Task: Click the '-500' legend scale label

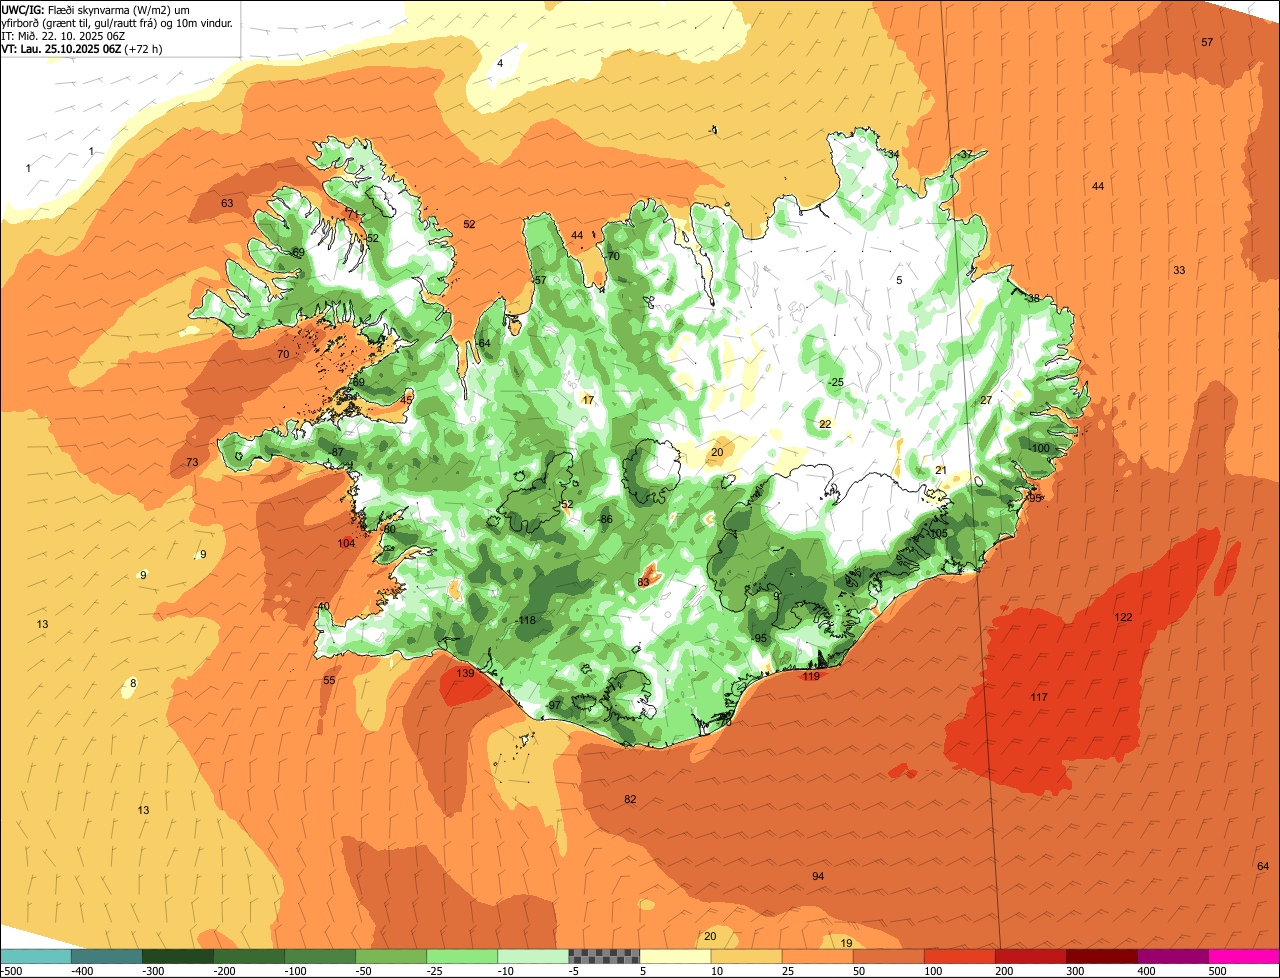Action: tap(12, 971)
